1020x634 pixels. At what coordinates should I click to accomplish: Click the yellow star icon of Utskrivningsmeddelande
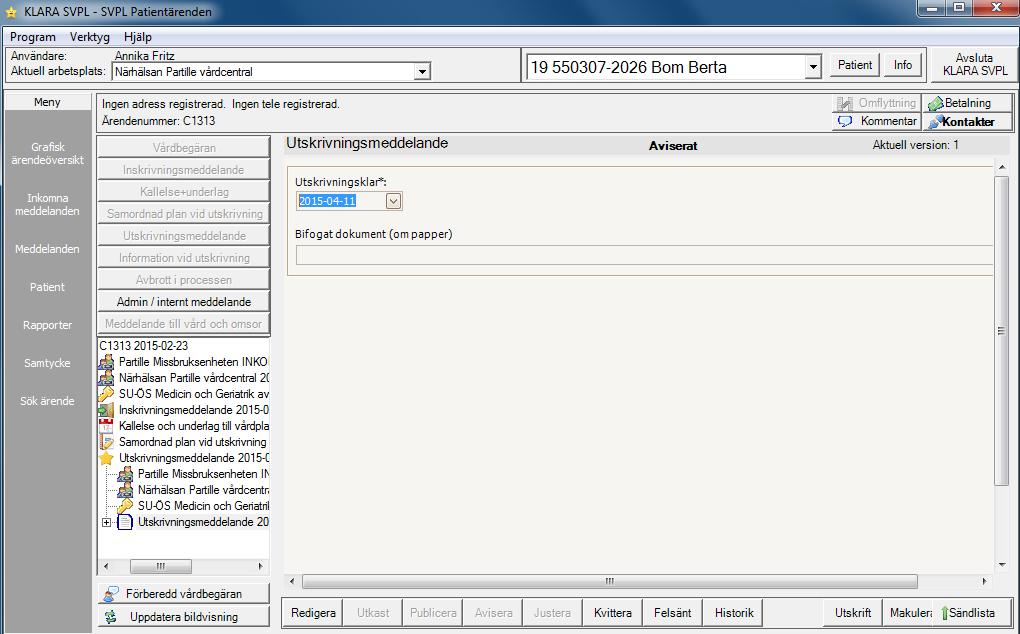tap(106, 458)
